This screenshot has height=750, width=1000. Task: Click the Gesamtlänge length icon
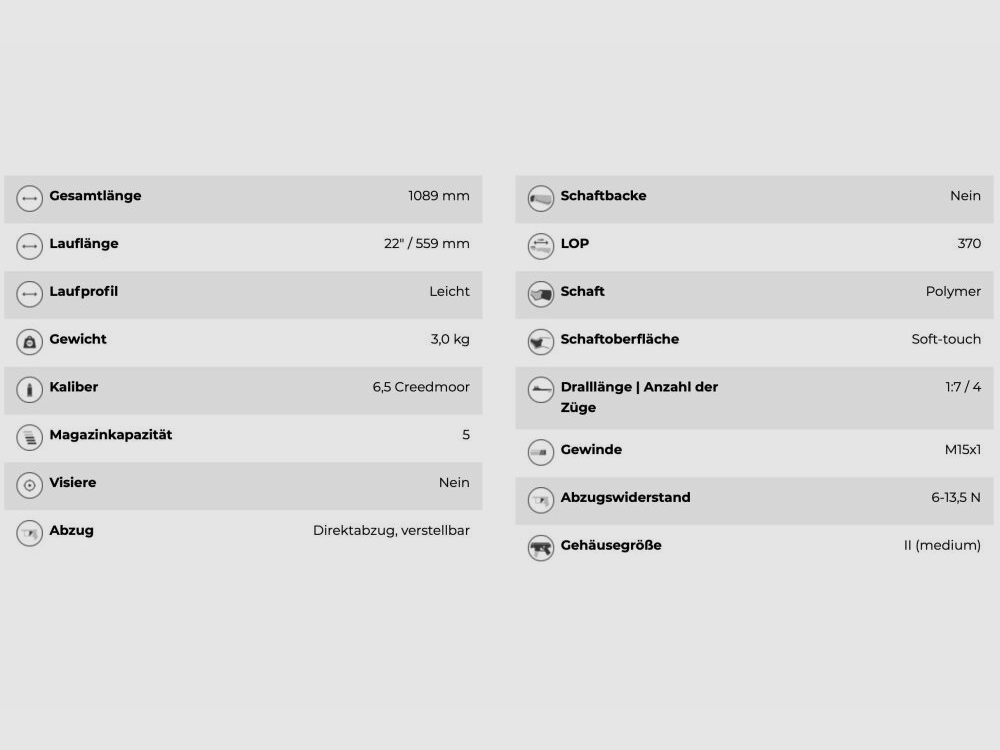click(30, 198)
